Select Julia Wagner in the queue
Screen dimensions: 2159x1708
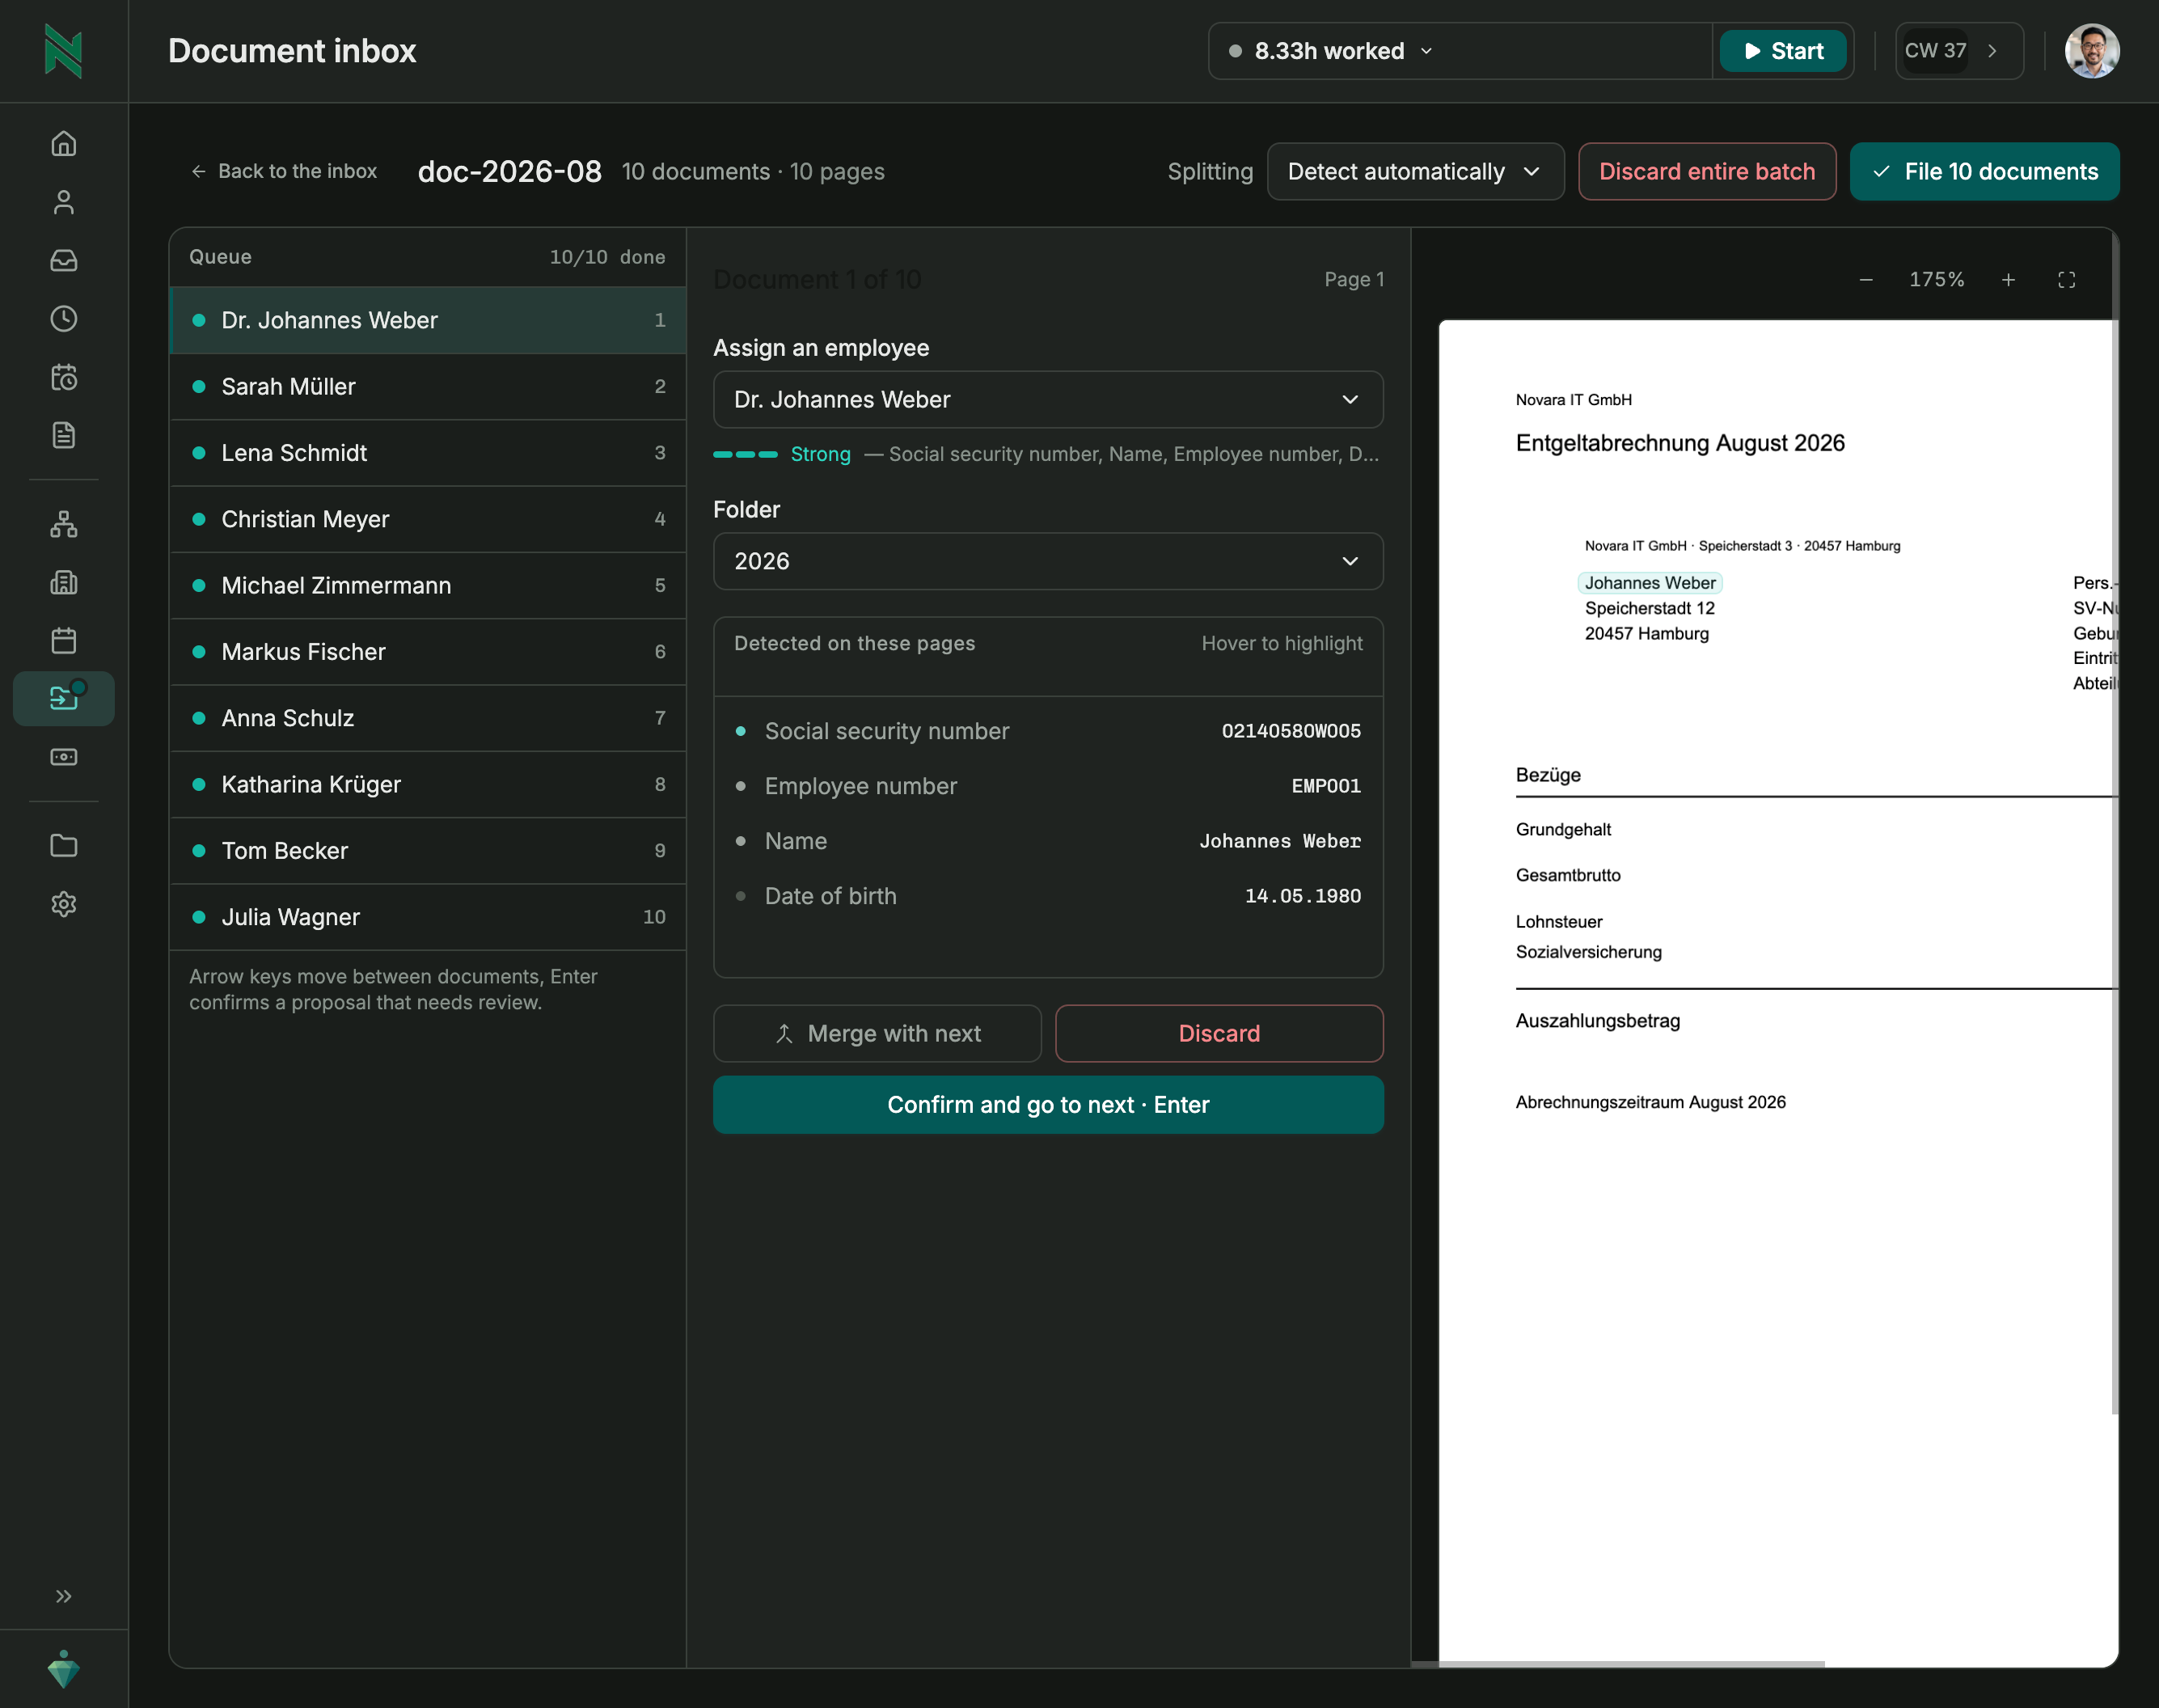428,918
